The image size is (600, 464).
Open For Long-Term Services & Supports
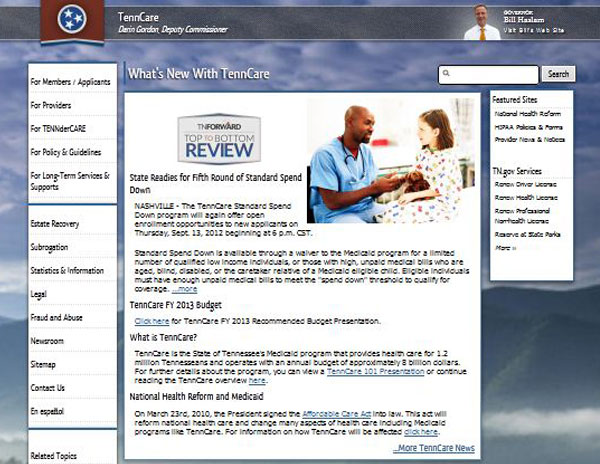click(x=70, y=181)
